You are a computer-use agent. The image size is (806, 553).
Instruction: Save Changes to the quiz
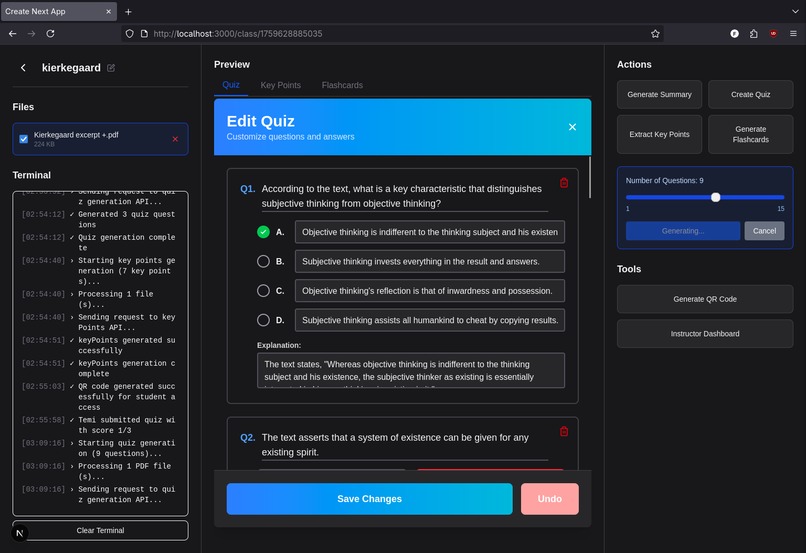(370, 499)
